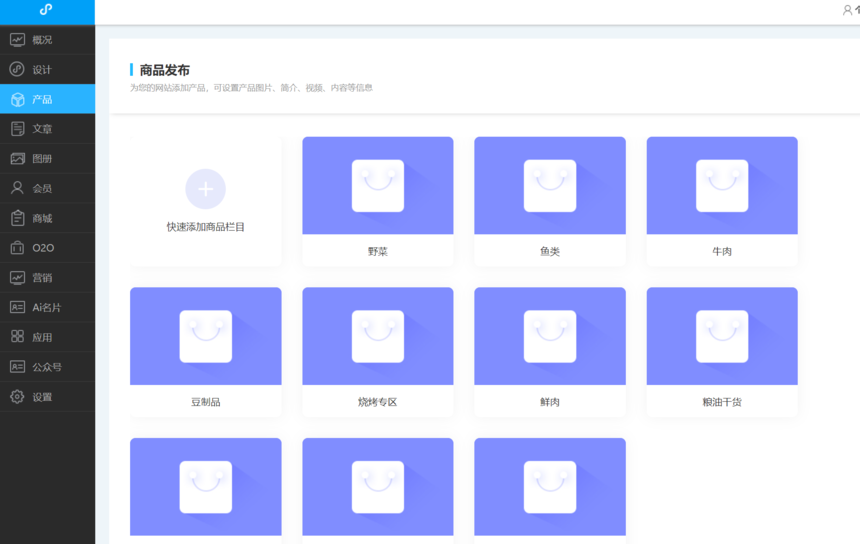Open the 图册 menu item
860x544 pixels.
(47, 158)
